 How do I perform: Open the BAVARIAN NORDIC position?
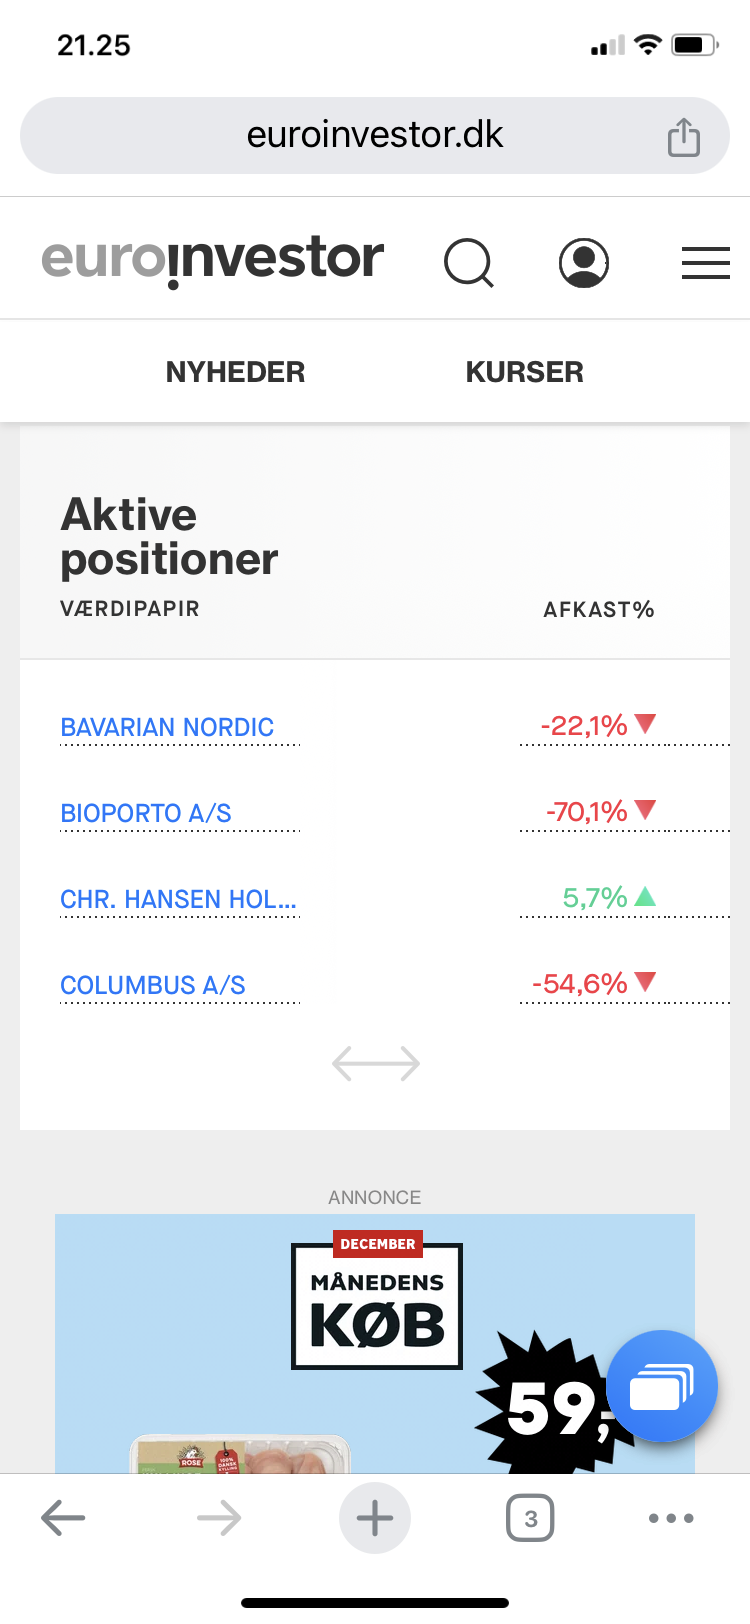[x=167, y=727]
